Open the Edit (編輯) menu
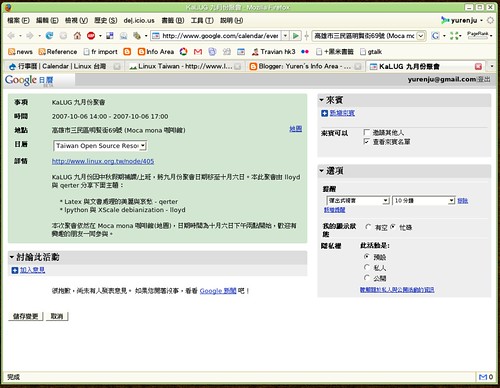The height and width of the screenshot is (388, 500). 47,20
